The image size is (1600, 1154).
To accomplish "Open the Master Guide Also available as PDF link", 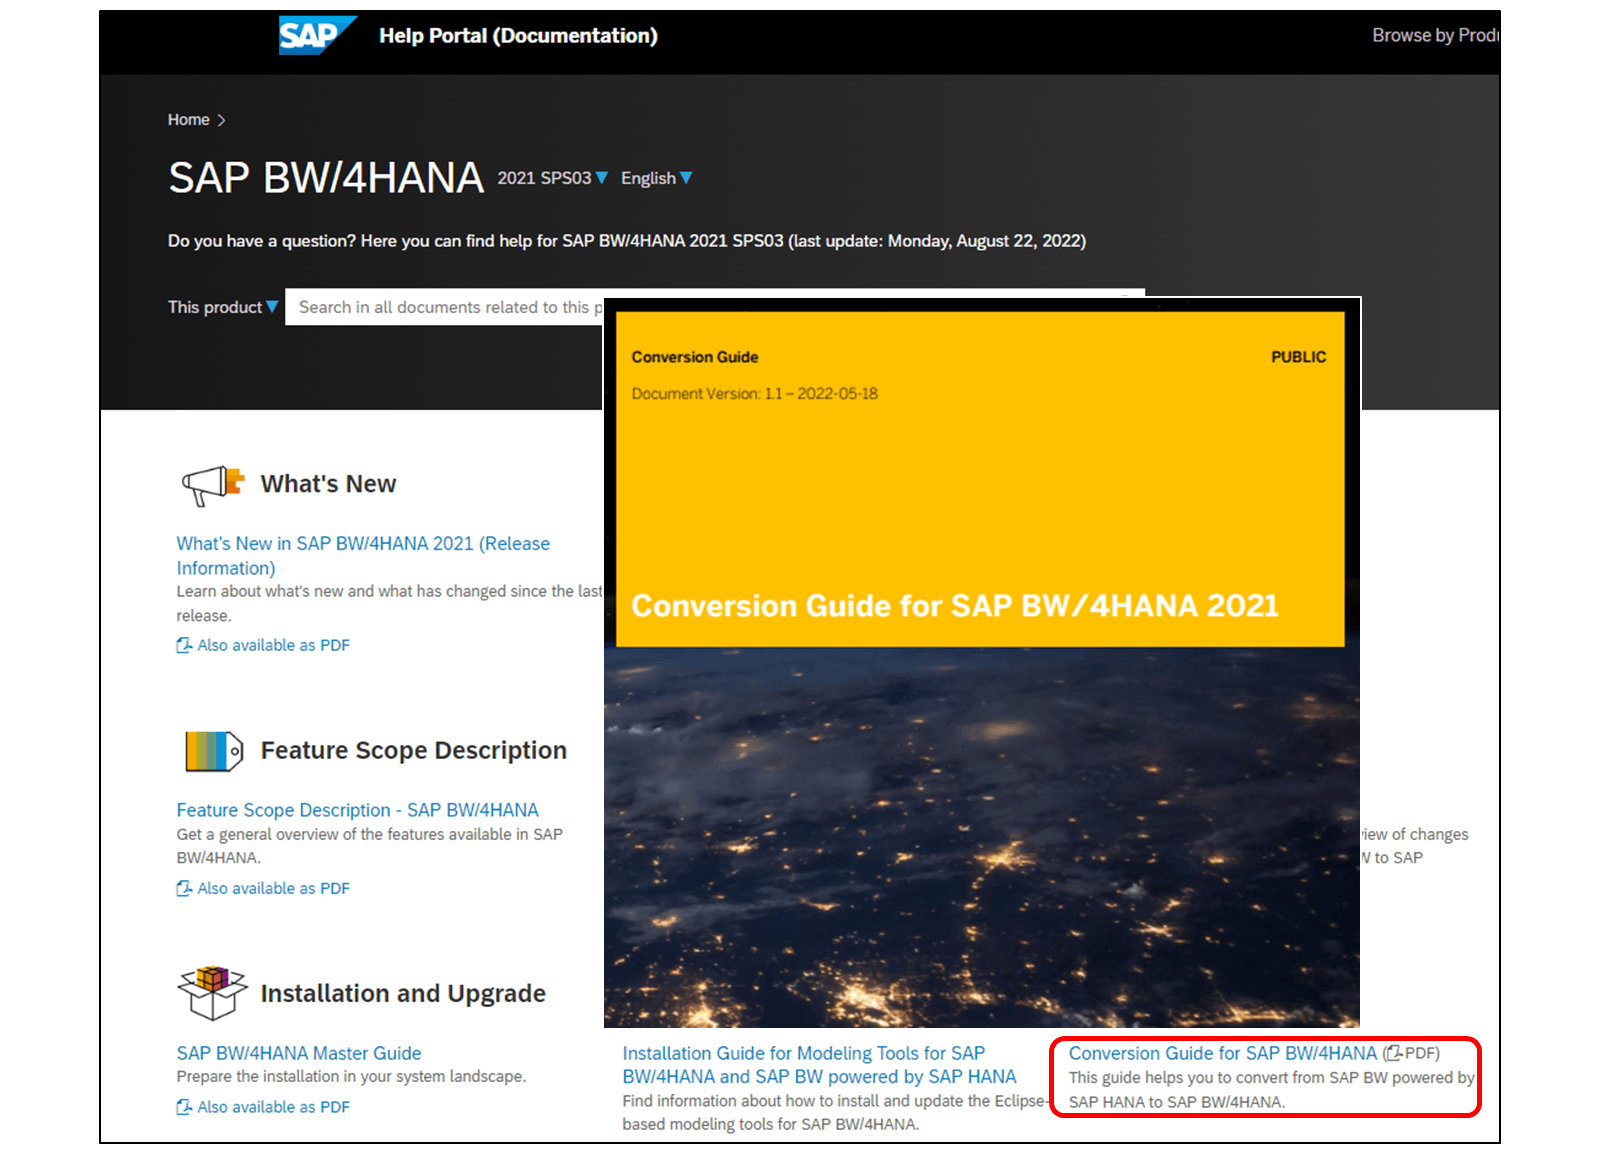I will click(273, 1107).
